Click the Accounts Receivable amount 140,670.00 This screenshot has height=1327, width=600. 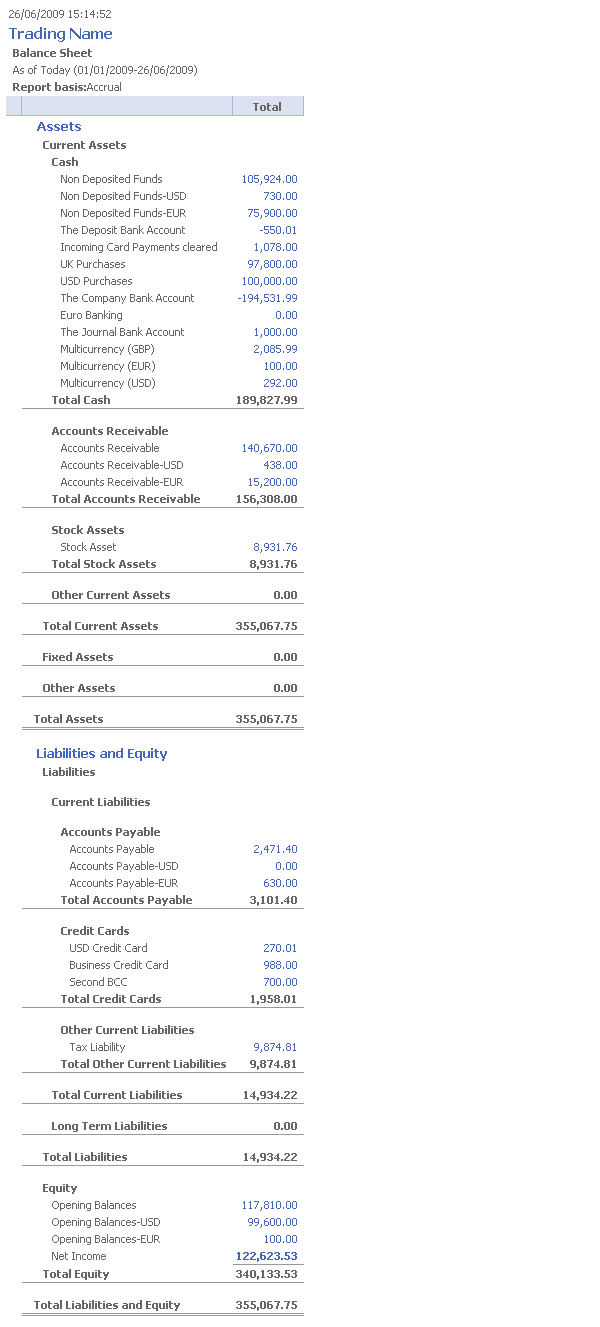click(269, 449)
